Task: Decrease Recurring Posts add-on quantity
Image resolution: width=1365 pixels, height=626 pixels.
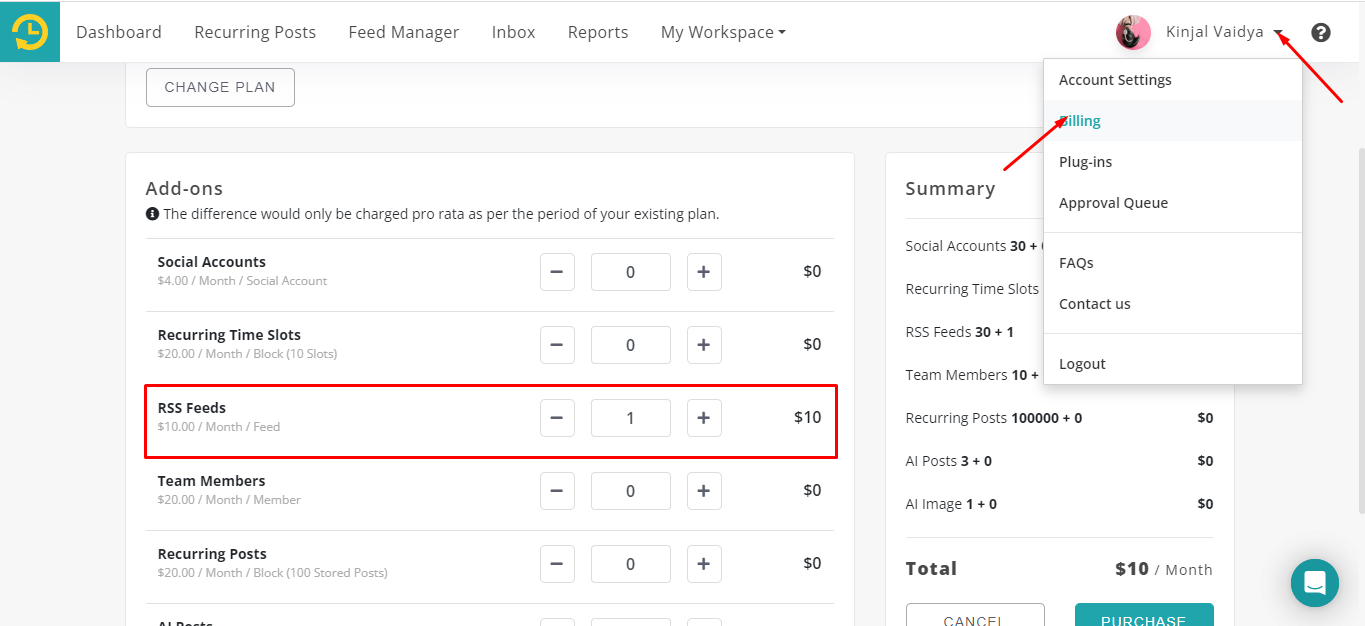Action: click(557, 564)
